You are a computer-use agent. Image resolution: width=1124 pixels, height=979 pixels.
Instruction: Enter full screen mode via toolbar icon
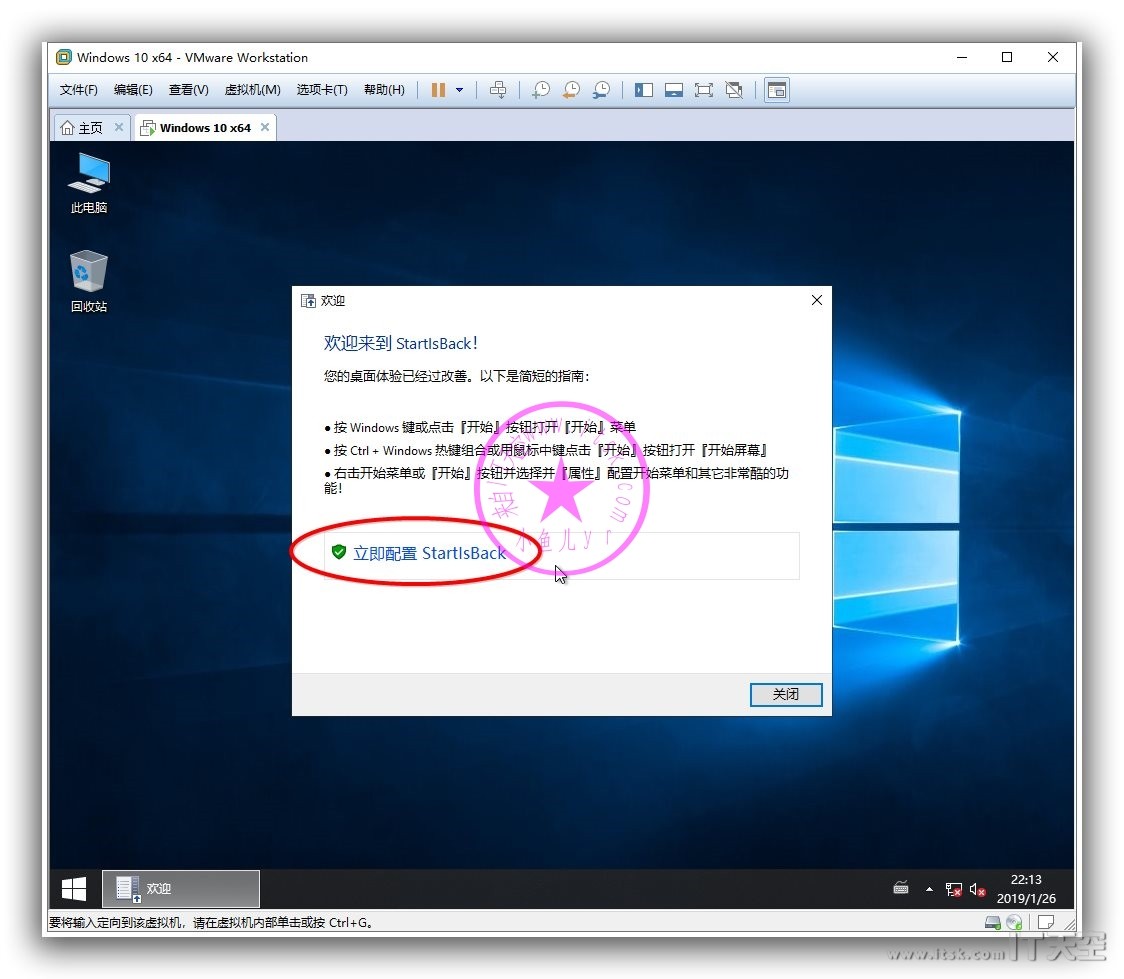tap(704, 90)
